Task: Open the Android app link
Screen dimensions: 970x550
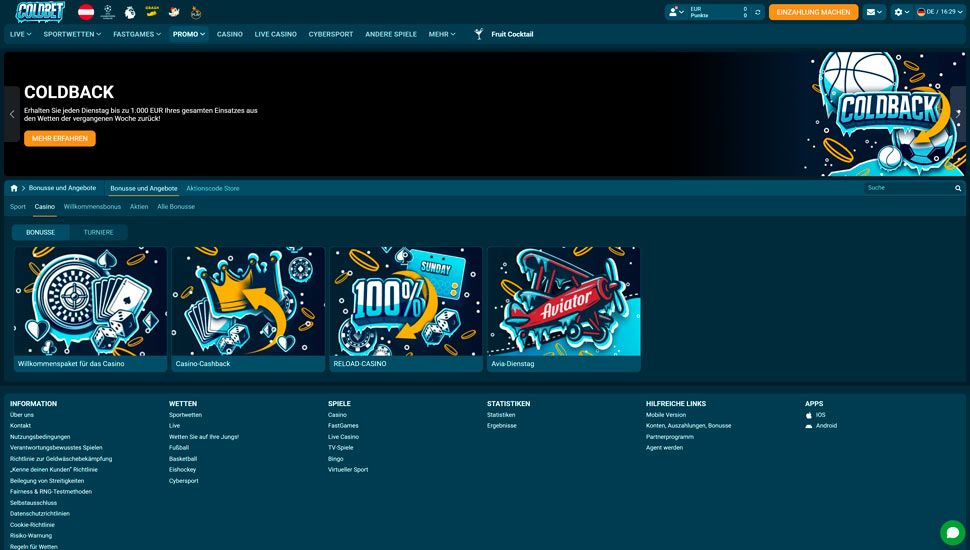Action: [821, 426]
